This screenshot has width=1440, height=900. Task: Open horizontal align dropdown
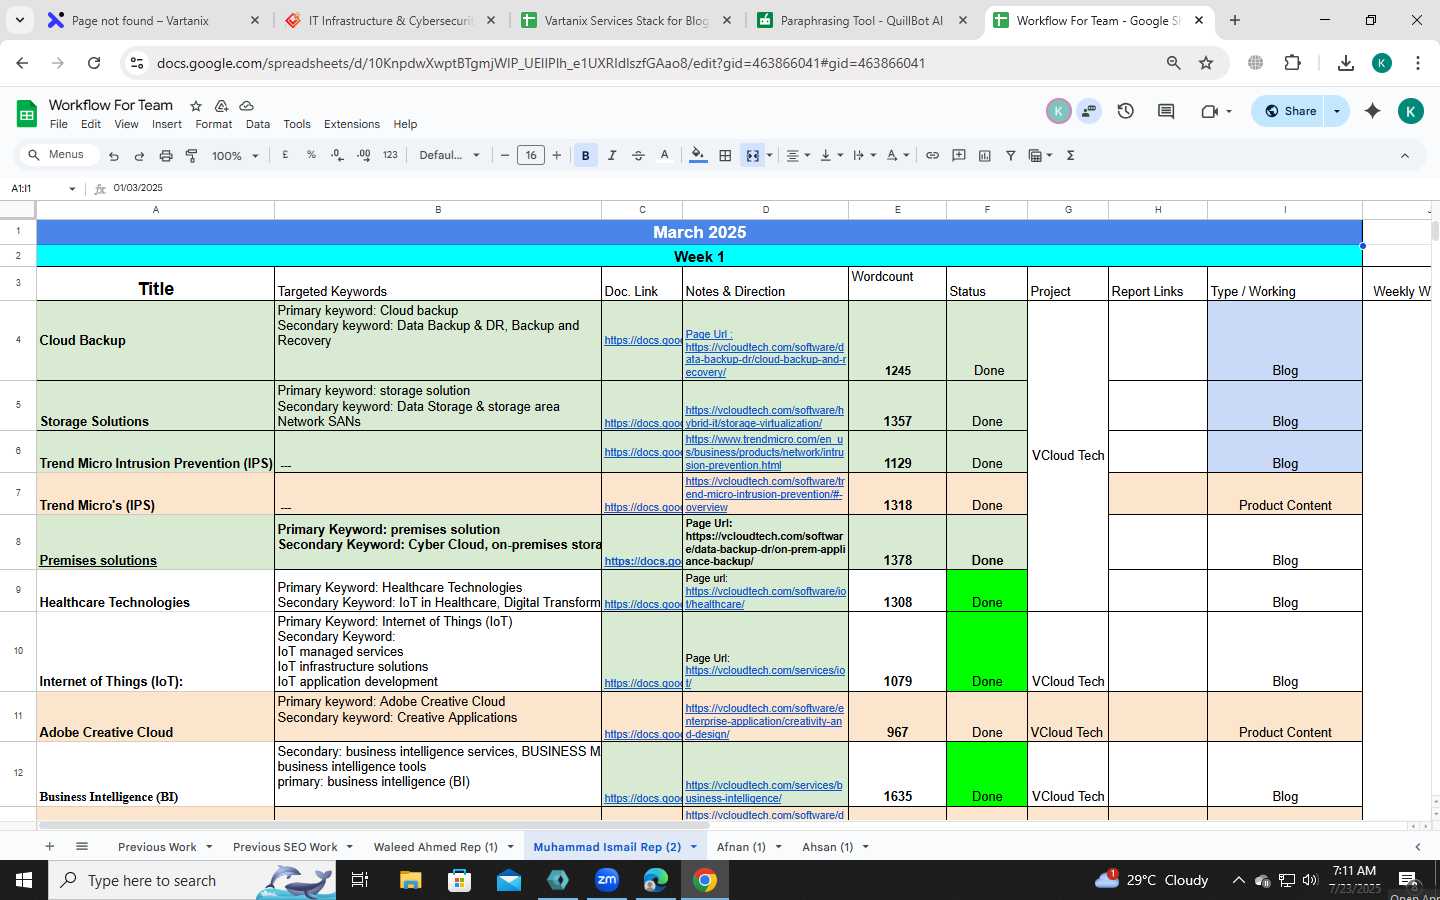tap(797, 155)
